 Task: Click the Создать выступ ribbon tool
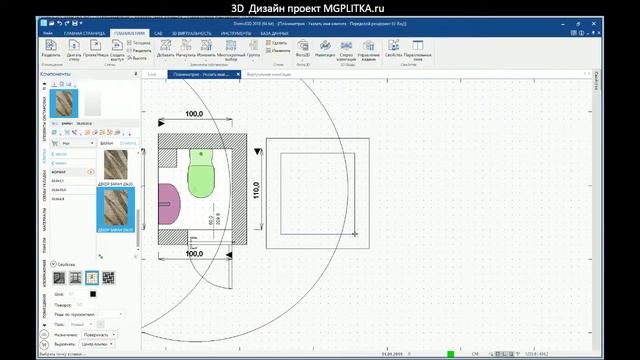117,49
